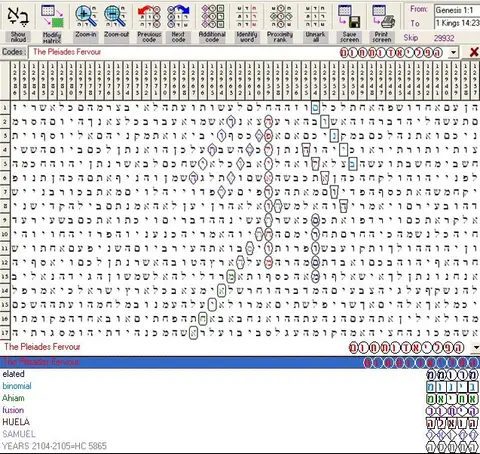Click the Save screen icon
This screenshot has width=480, height=454.
click(x=349, y=16)
